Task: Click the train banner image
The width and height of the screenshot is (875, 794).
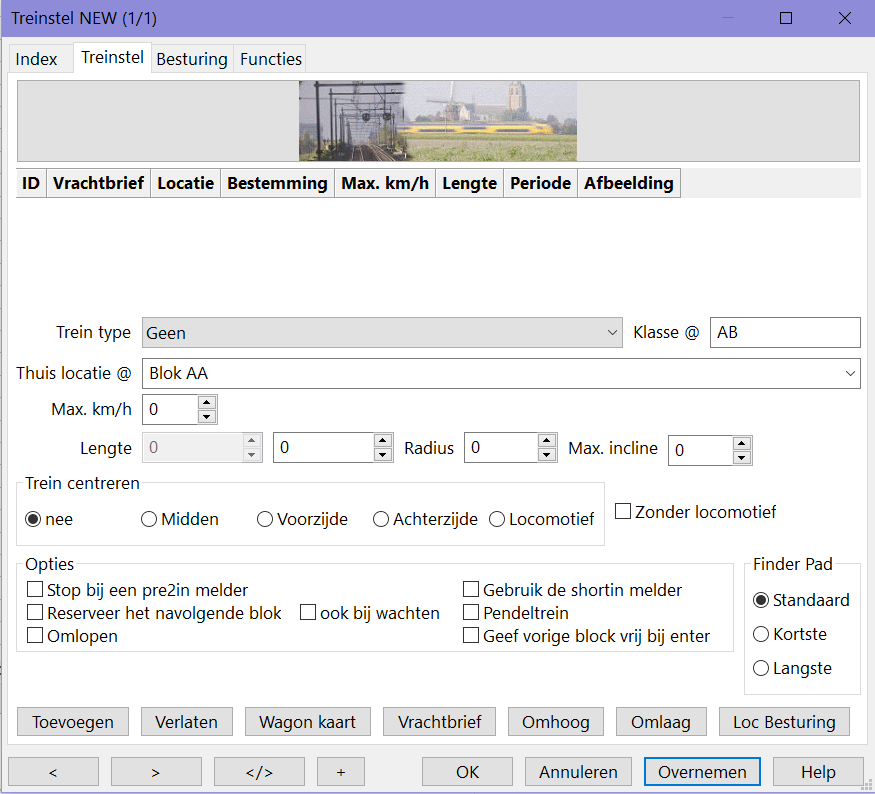Action: point(438,121)
